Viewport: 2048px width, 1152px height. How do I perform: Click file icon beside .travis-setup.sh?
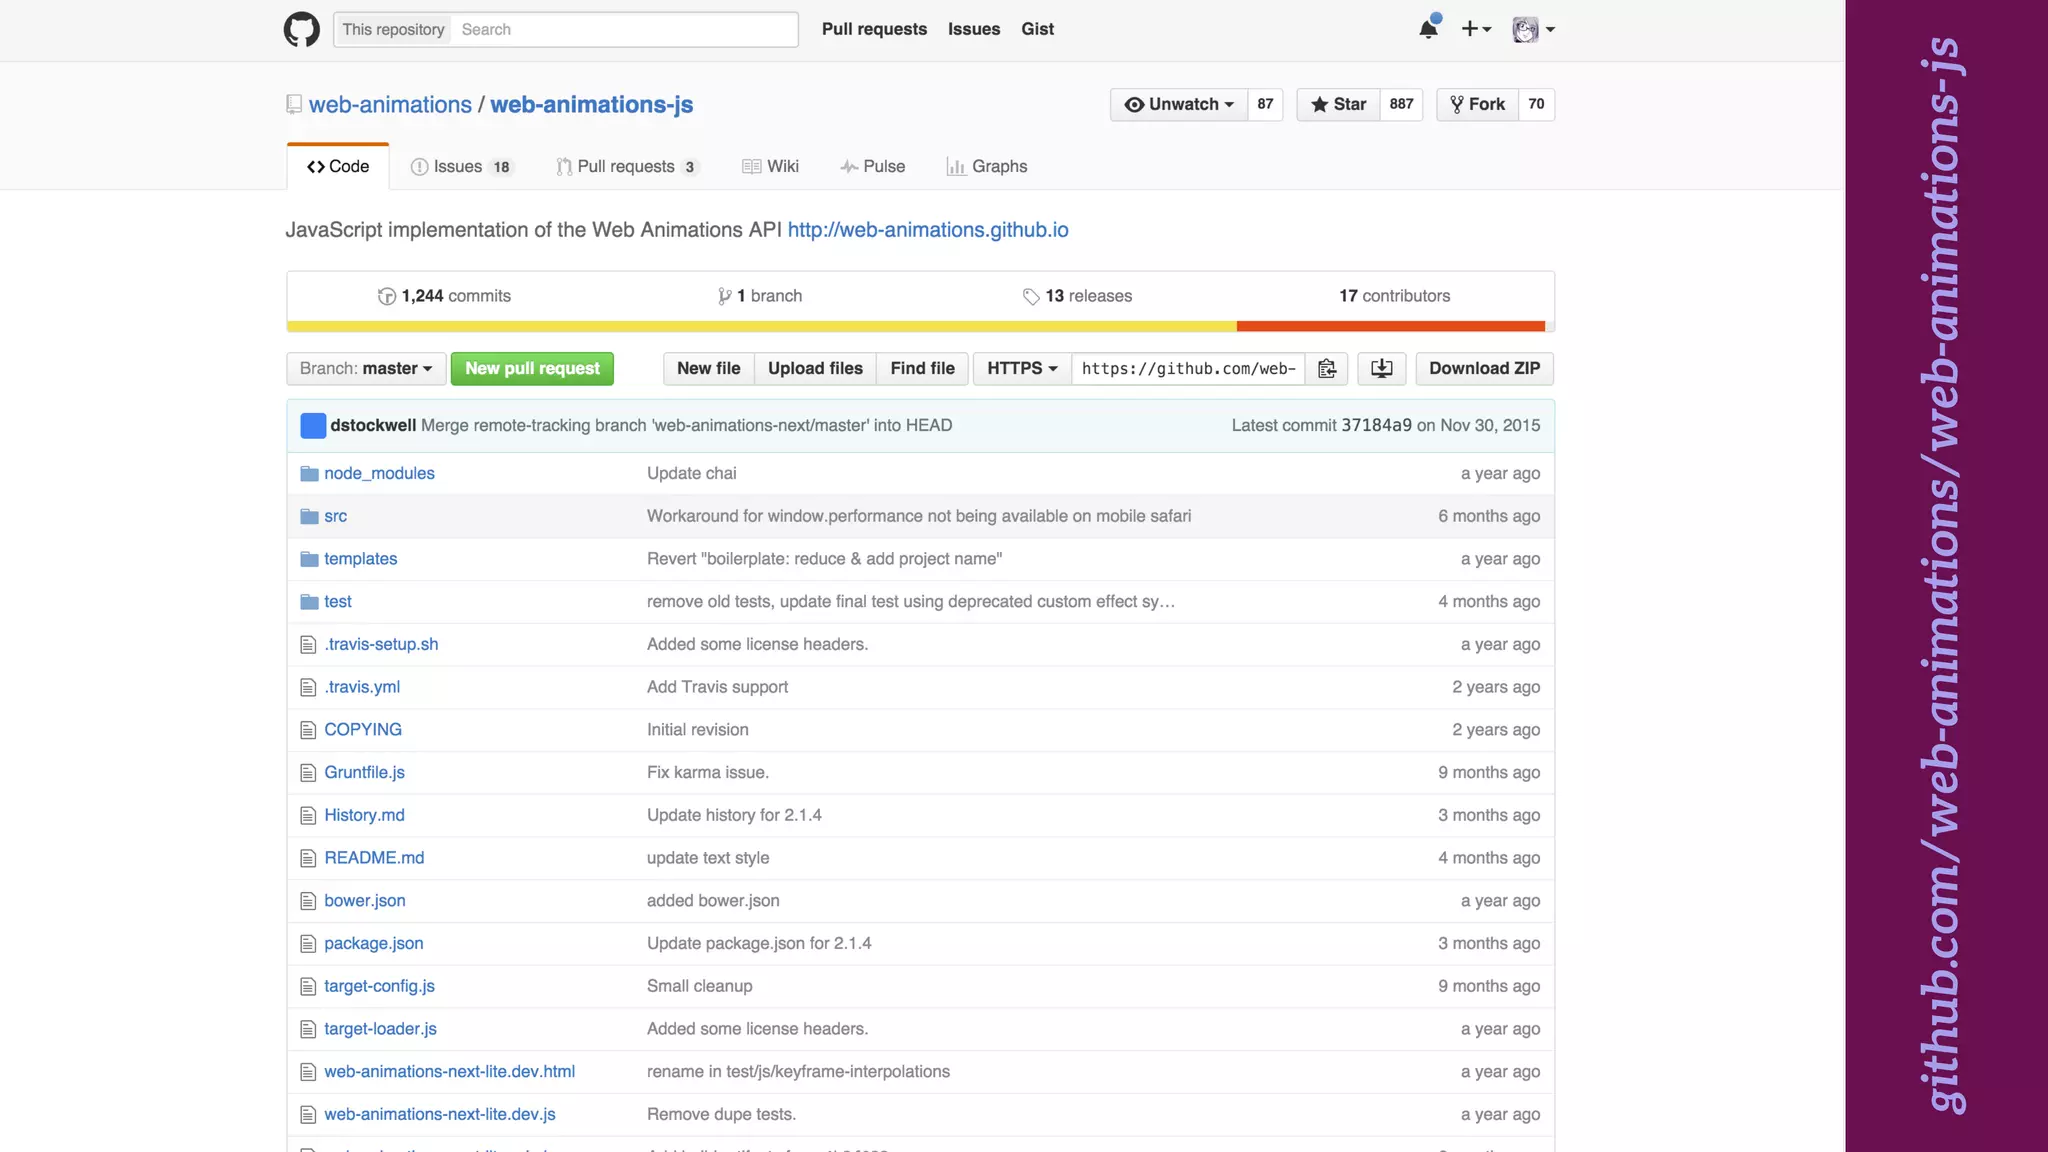click(x=308, y=645)
